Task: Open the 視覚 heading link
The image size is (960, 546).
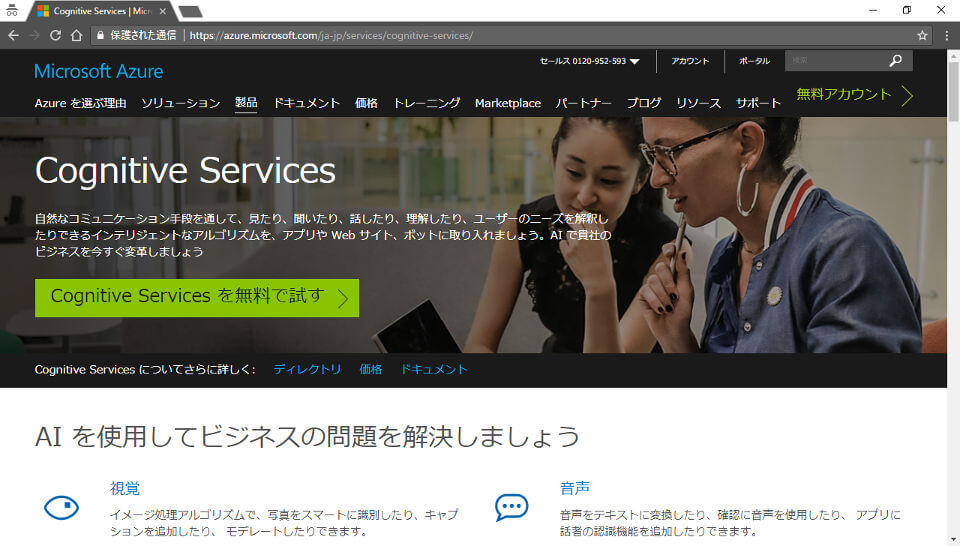Action: pos(125,488)
